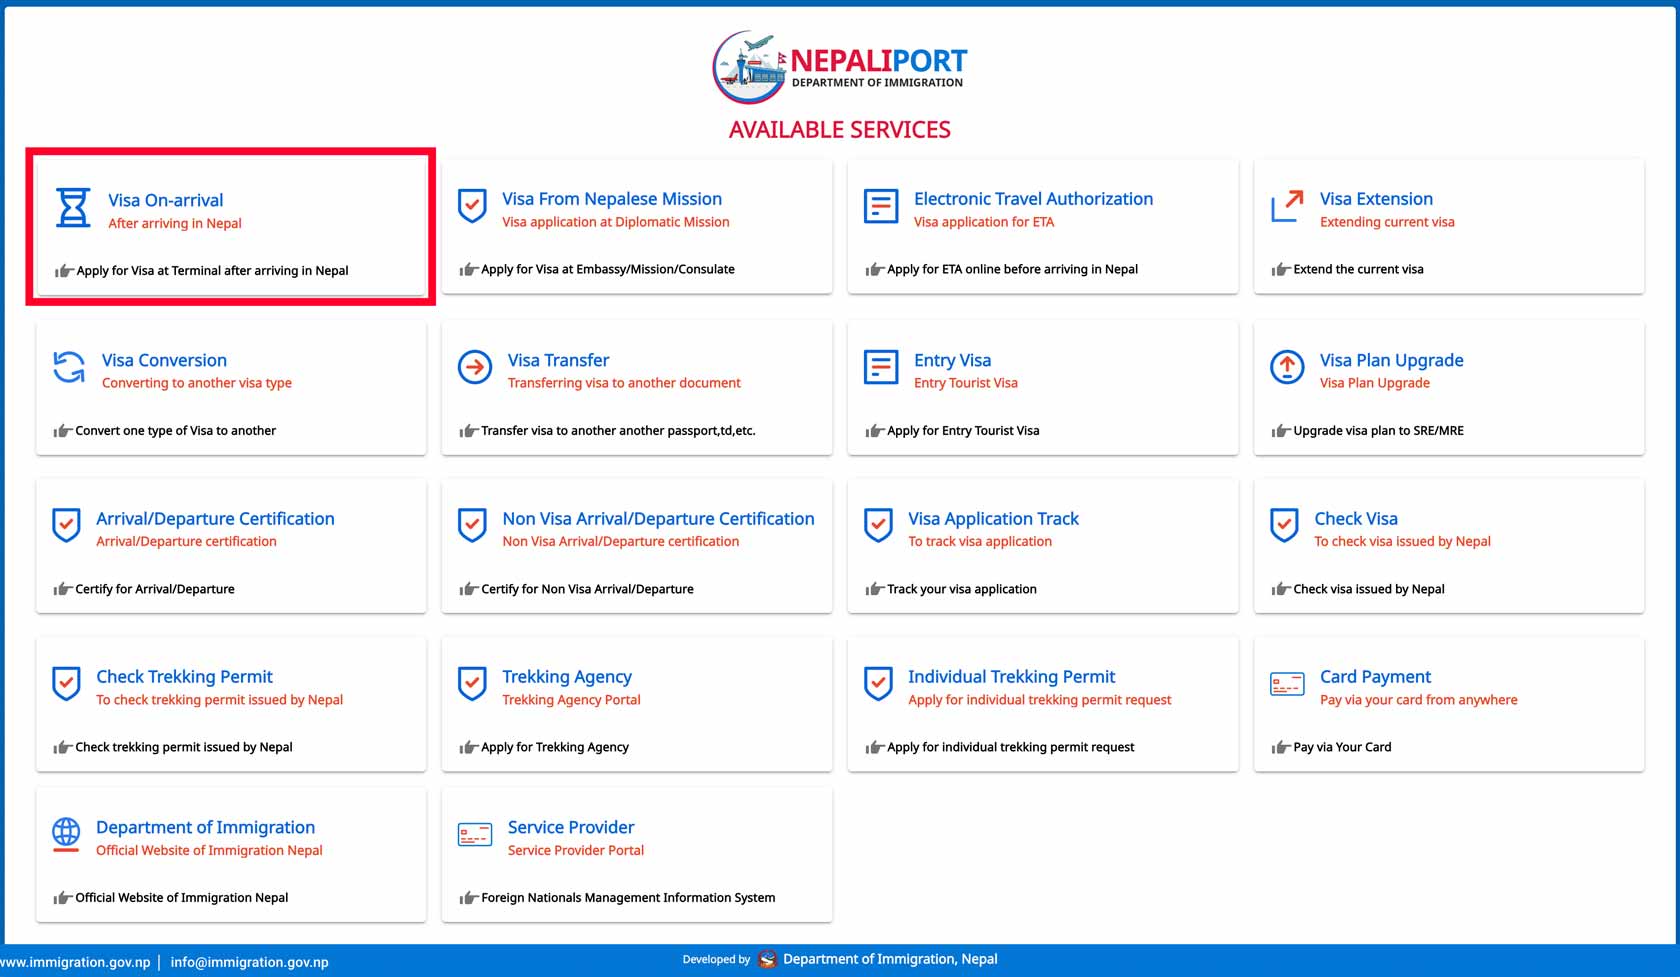The width and height of the screenshot is (1680, 977).
Task: Click the shield icon beside Visa From Nepalese Mission
Action: point(472,206)
